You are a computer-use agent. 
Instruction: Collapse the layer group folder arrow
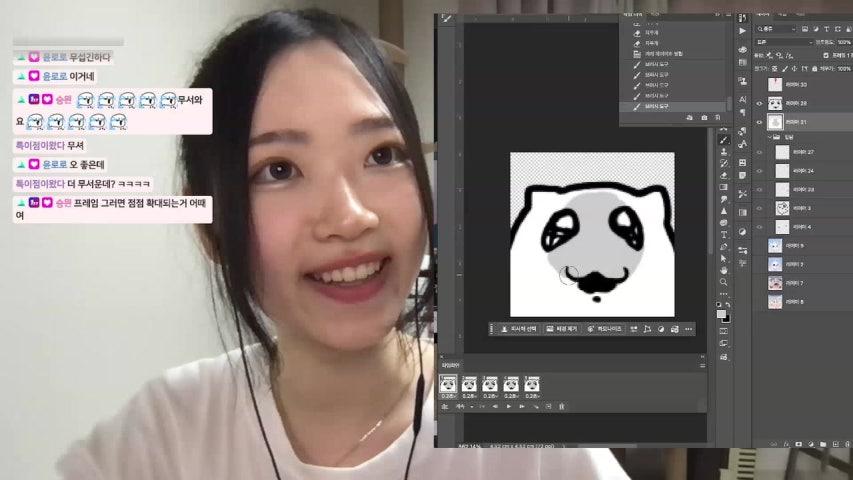(x=770, y=137)
